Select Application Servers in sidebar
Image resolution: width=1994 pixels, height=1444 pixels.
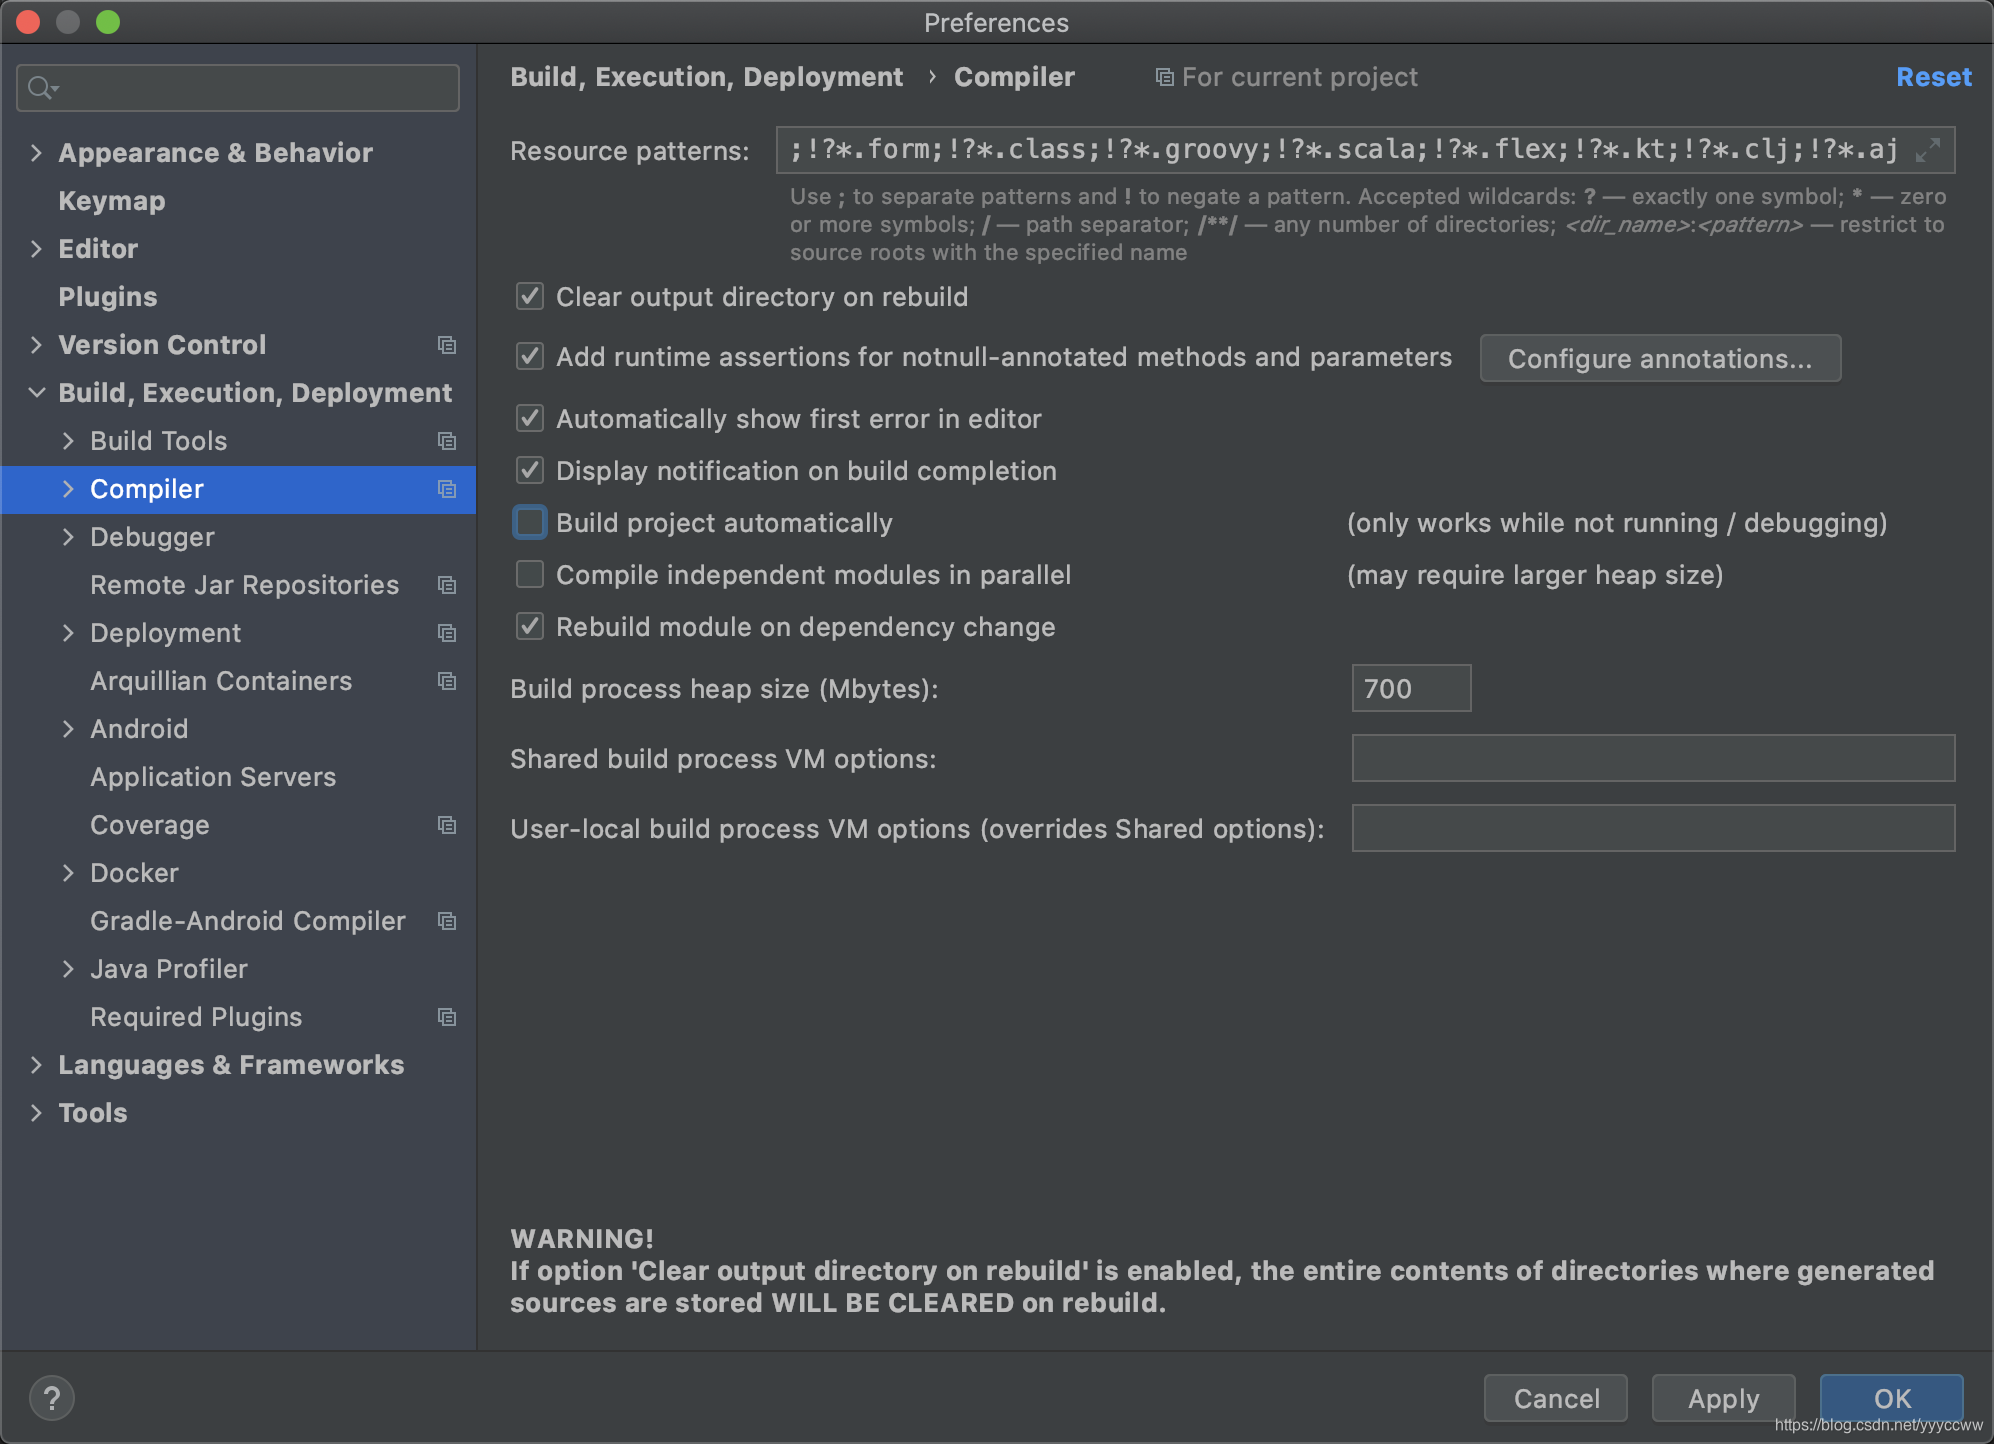[213, 777]
